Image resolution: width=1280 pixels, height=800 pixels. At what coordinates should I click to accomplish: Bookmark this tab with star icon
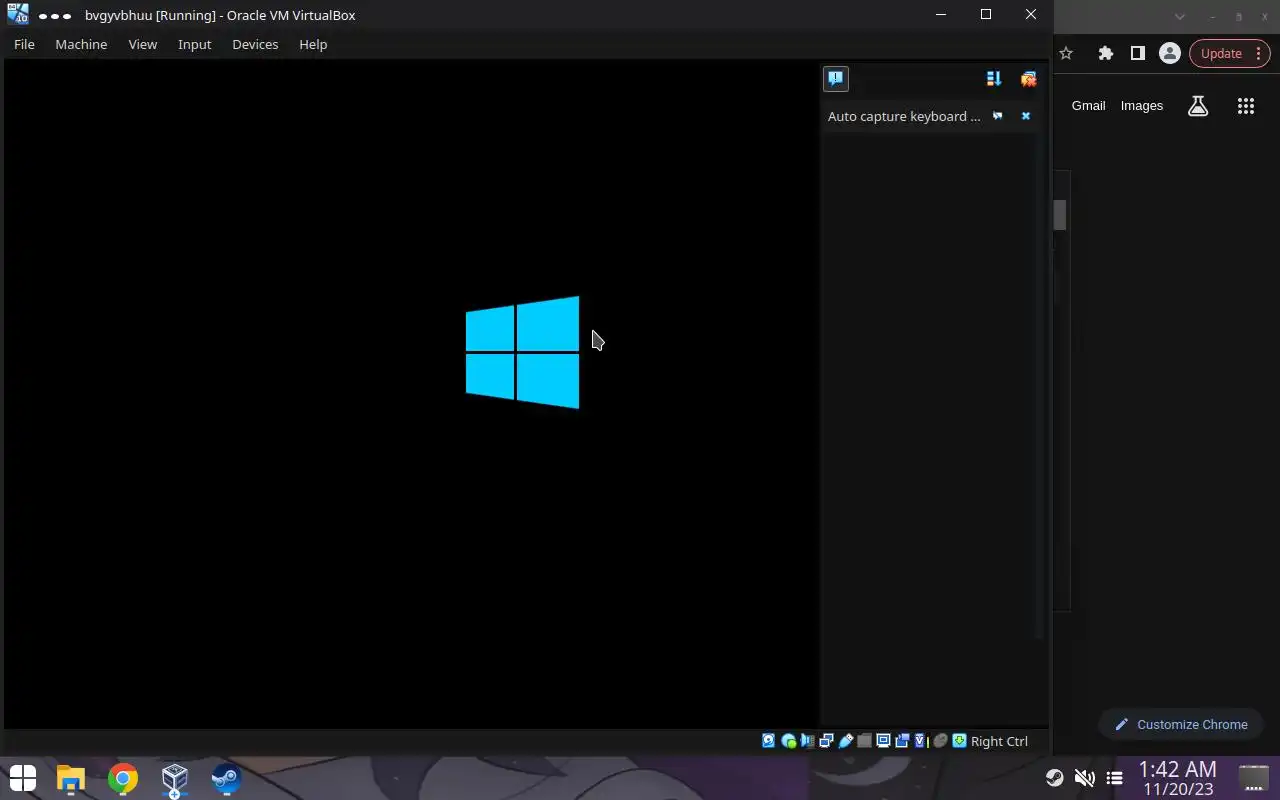(1066, 53)
